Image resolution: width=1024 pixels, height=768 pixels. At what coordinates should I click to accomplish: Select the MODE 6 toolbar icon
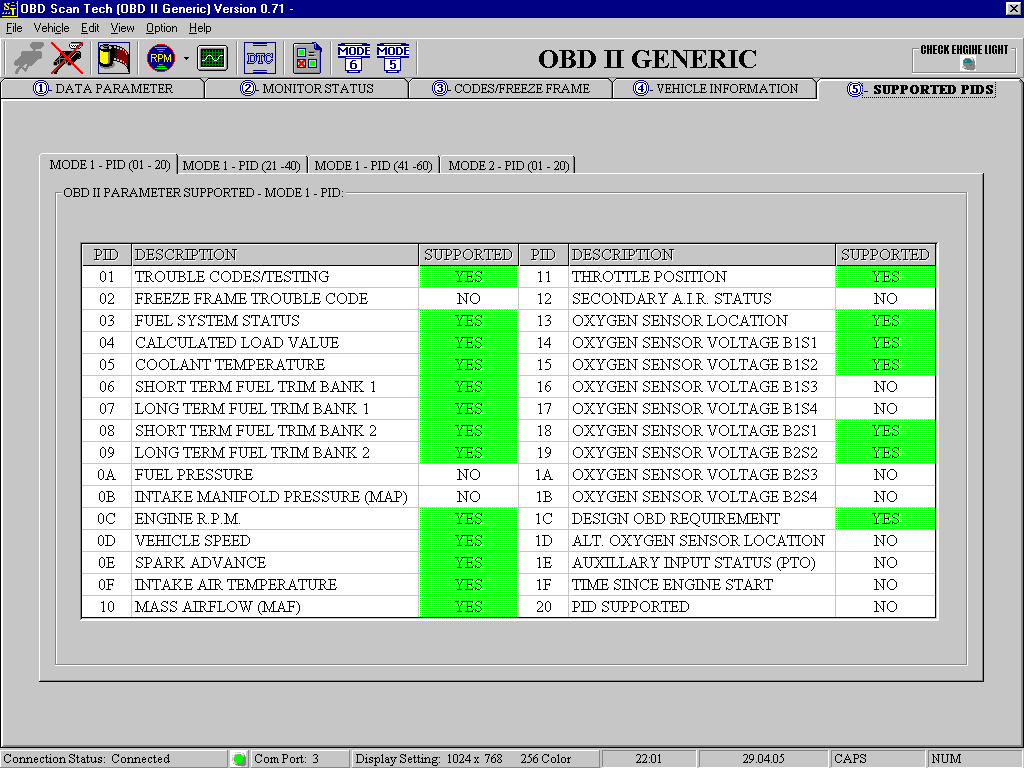[354, 58]
